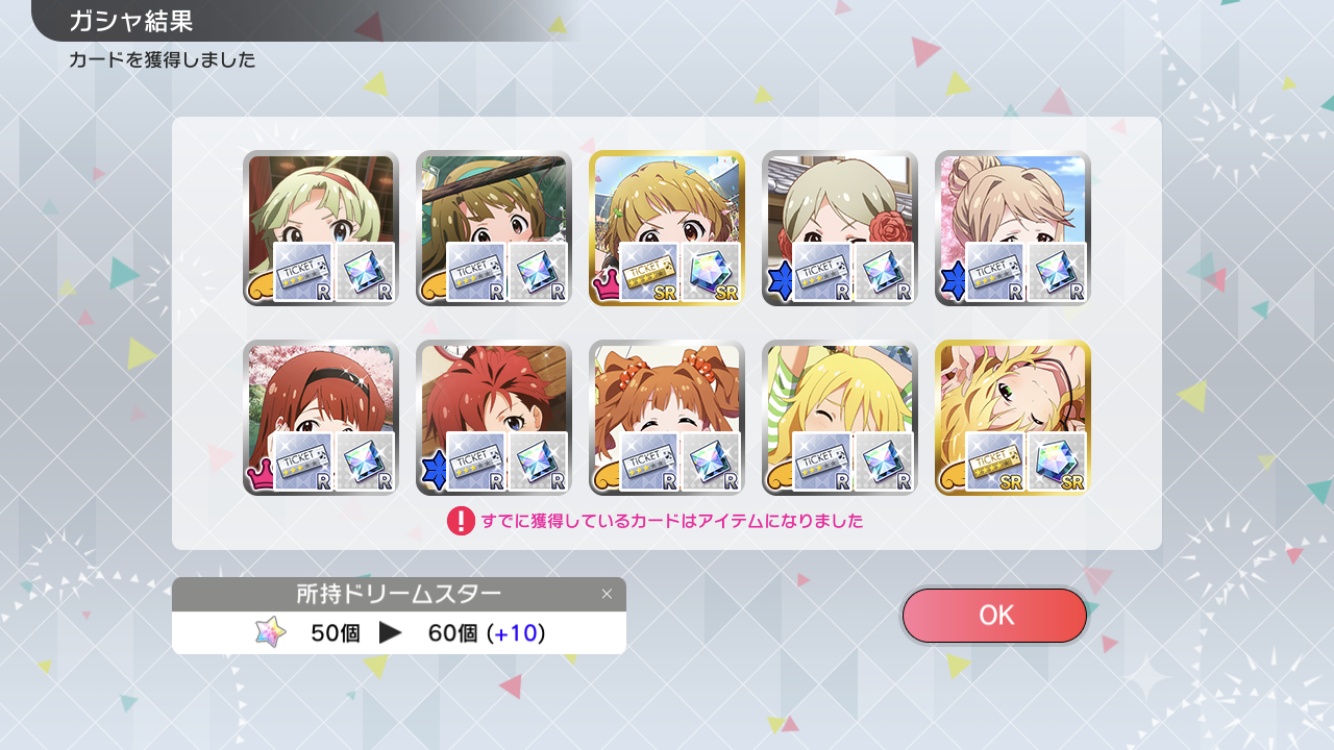Select the green-haired girl card with red headband

[x=321, y=228]
